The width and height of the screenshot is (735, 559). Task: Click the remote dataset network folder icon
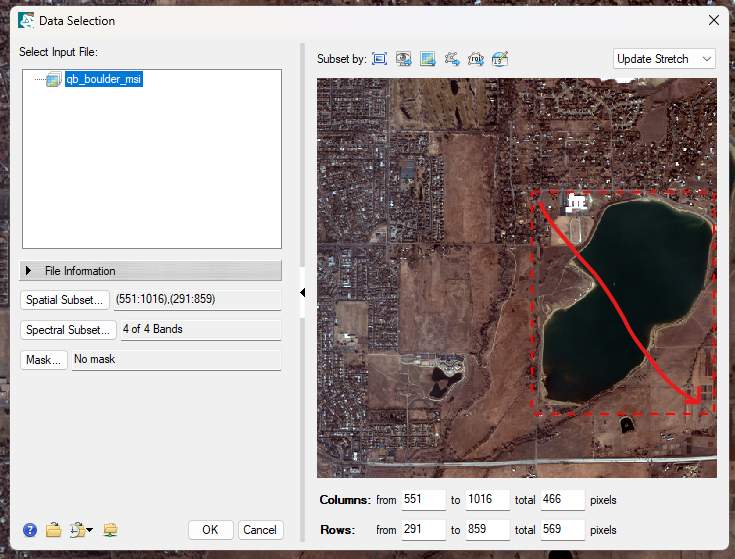[110, 530]
